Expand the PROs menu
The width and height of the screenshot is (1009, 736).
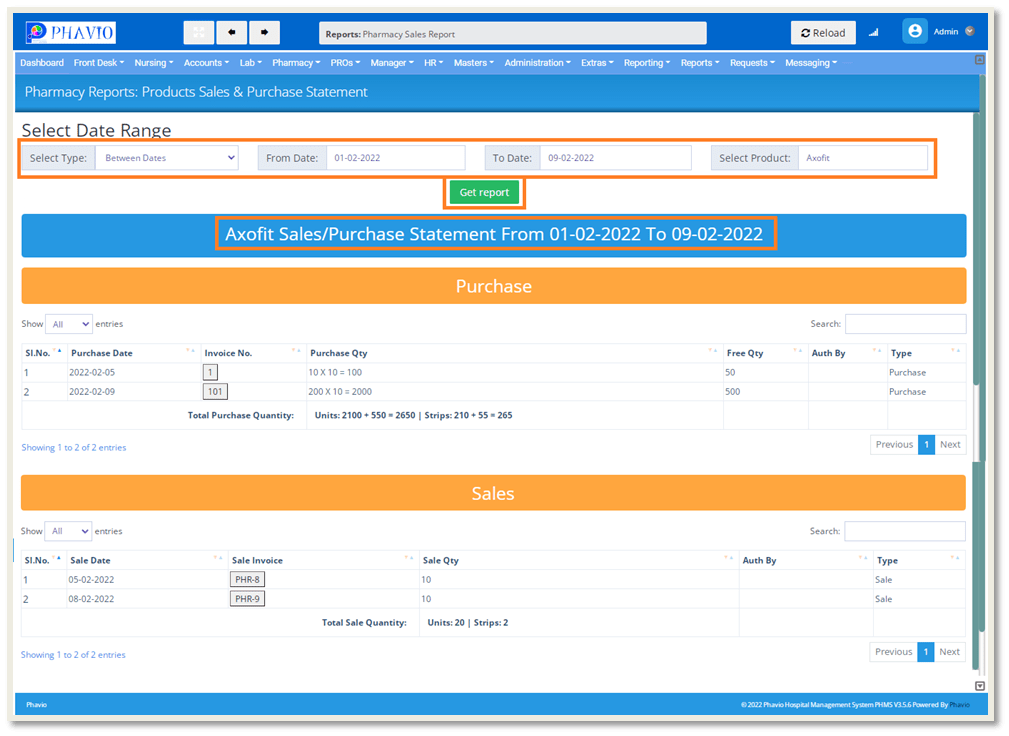pyautogui.click(x=345, y=62)
